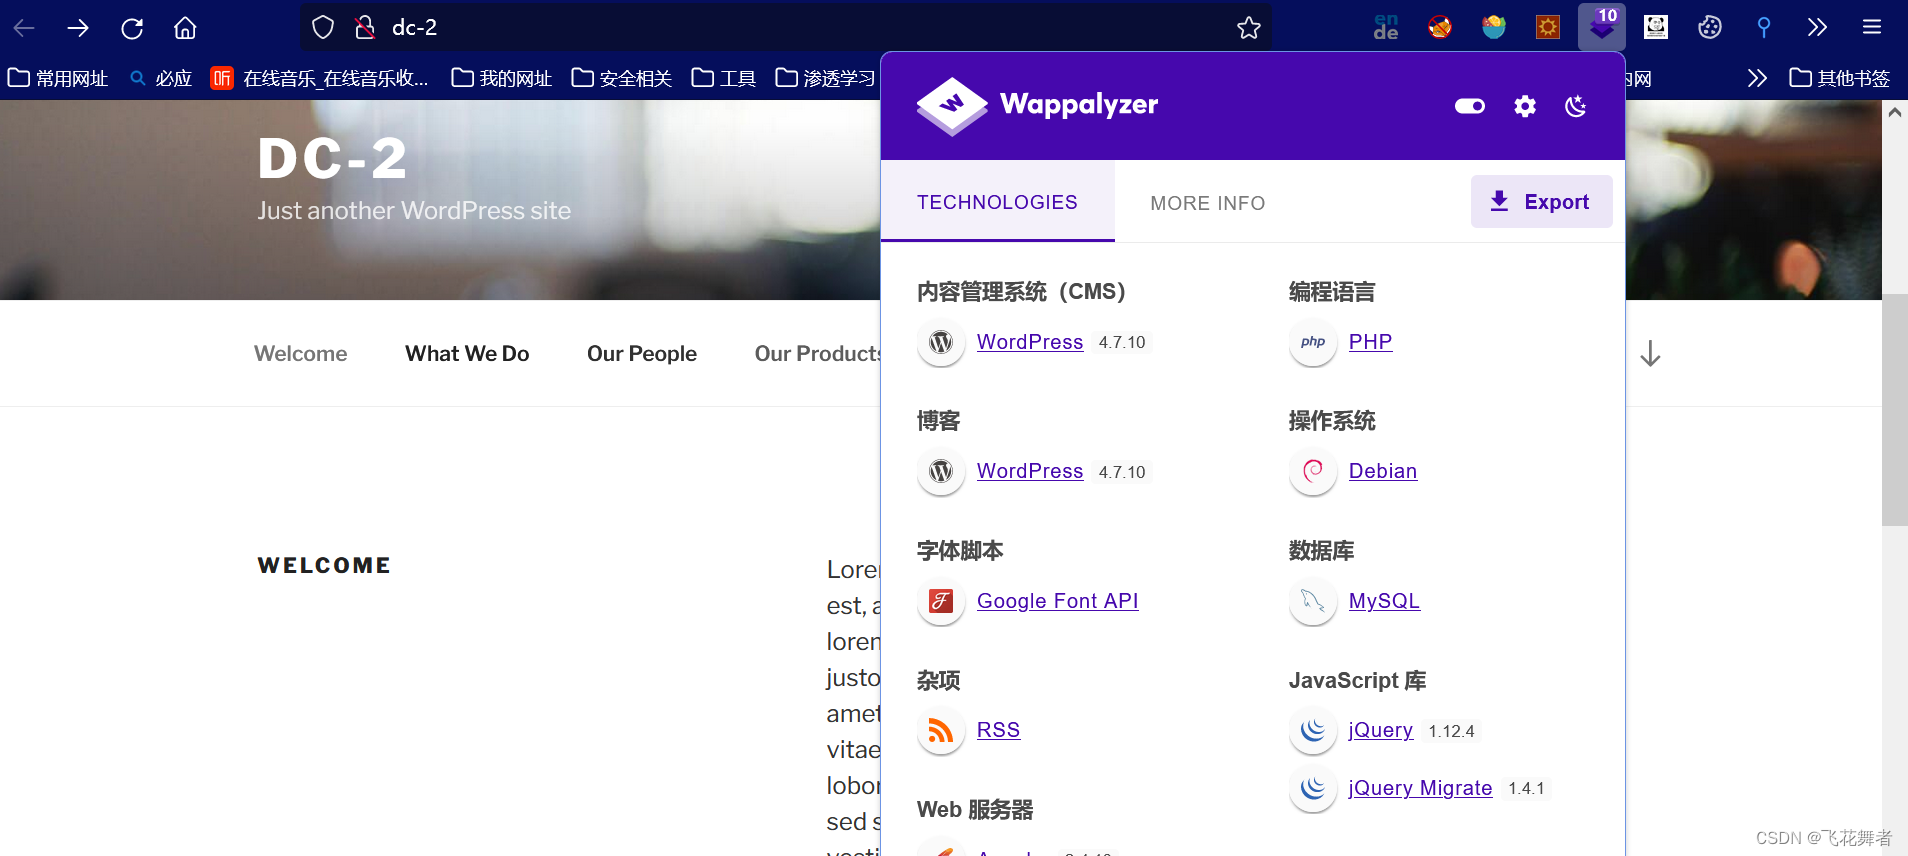Click the page scroll-down arrow icon
The height and width of the screenshot is (856, 1908).
(1651, 354)
